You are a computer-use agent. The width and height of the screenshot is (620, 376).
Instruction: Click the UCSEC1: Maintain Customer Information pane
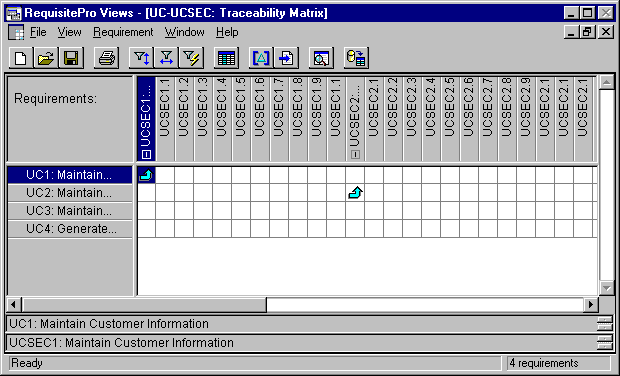(302, 343)
